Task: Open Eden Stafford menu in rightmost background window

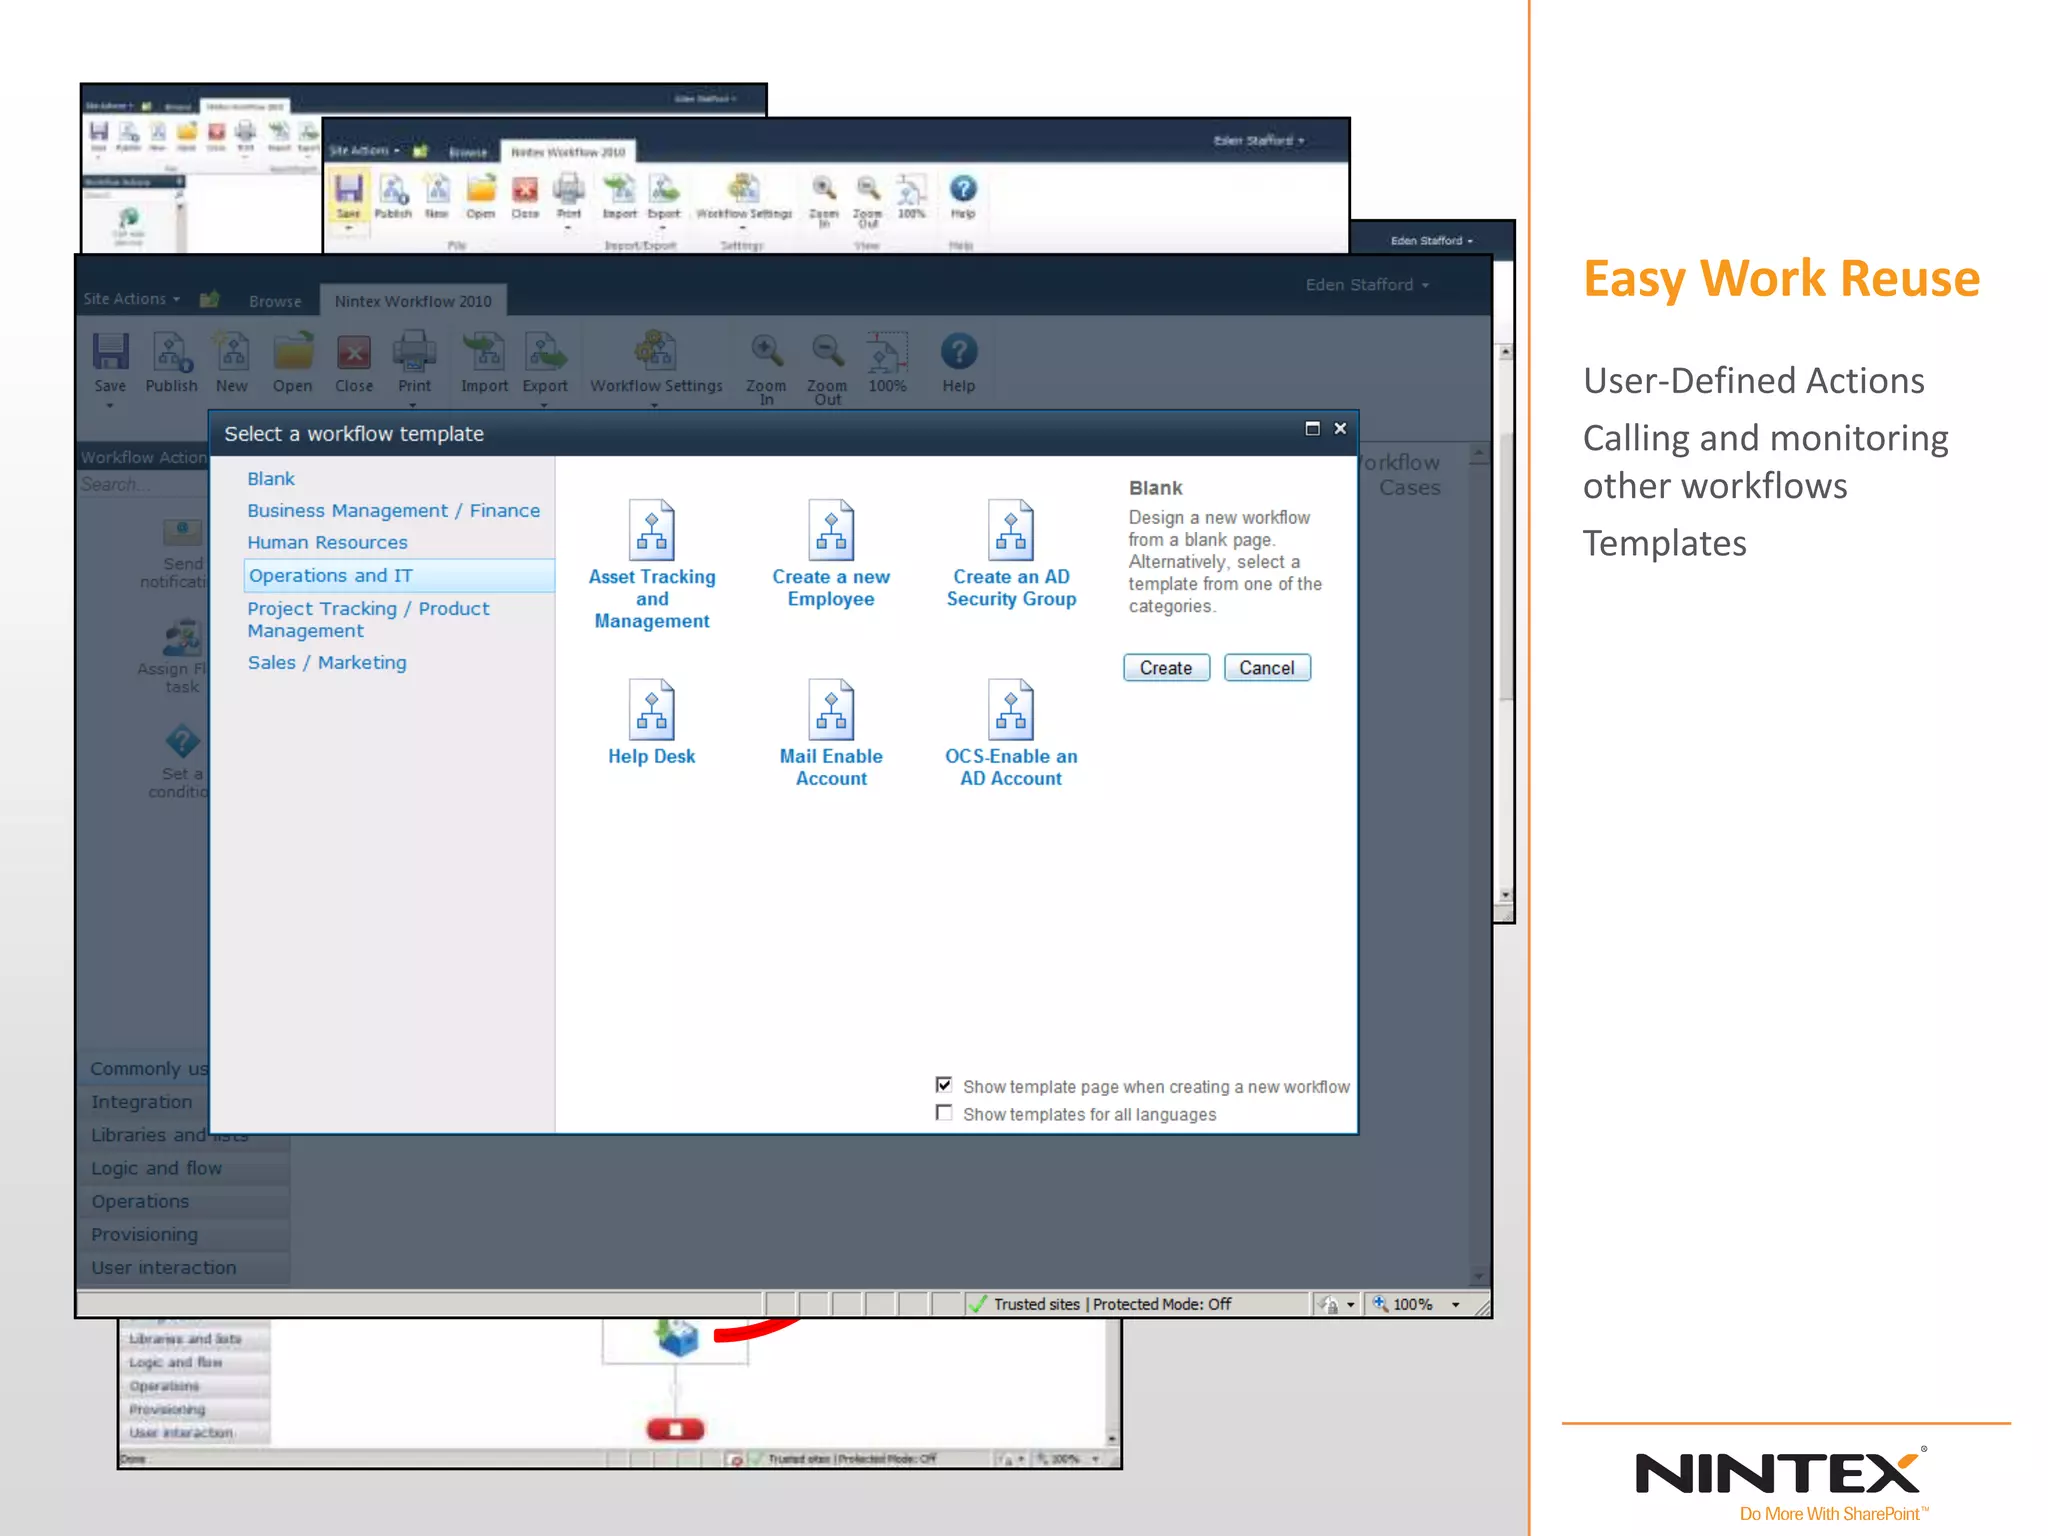Action: pos(1432,241)
